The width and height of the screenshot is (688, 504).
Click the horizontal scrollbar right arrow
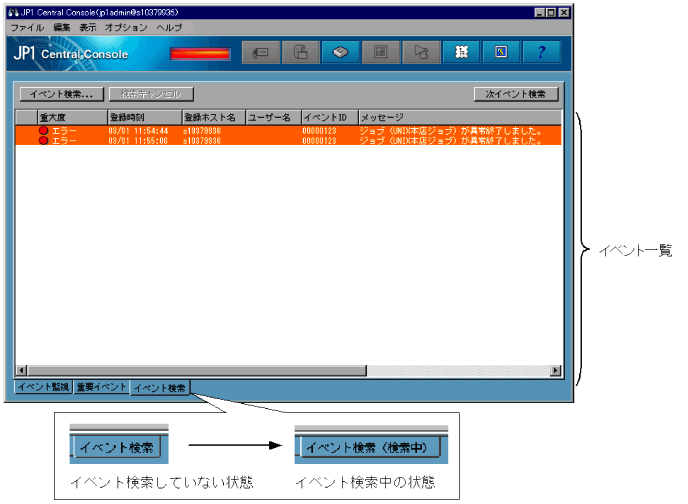point(556,371)
